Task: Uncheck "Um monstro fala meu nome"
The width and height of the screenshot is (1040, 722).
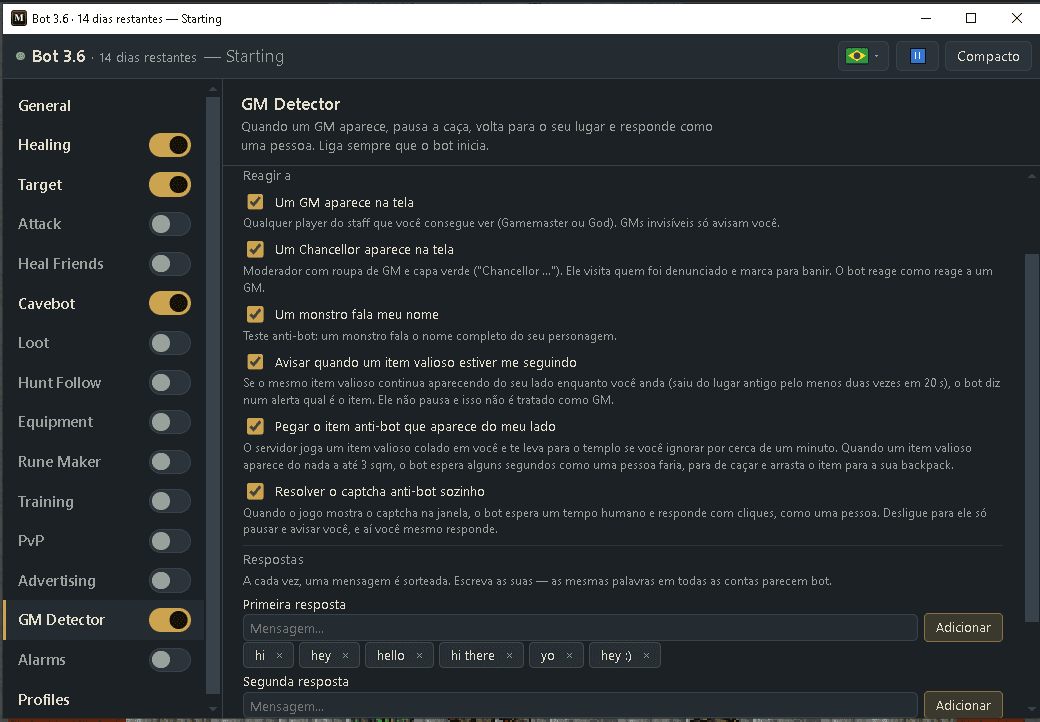Action: [255, 314]
